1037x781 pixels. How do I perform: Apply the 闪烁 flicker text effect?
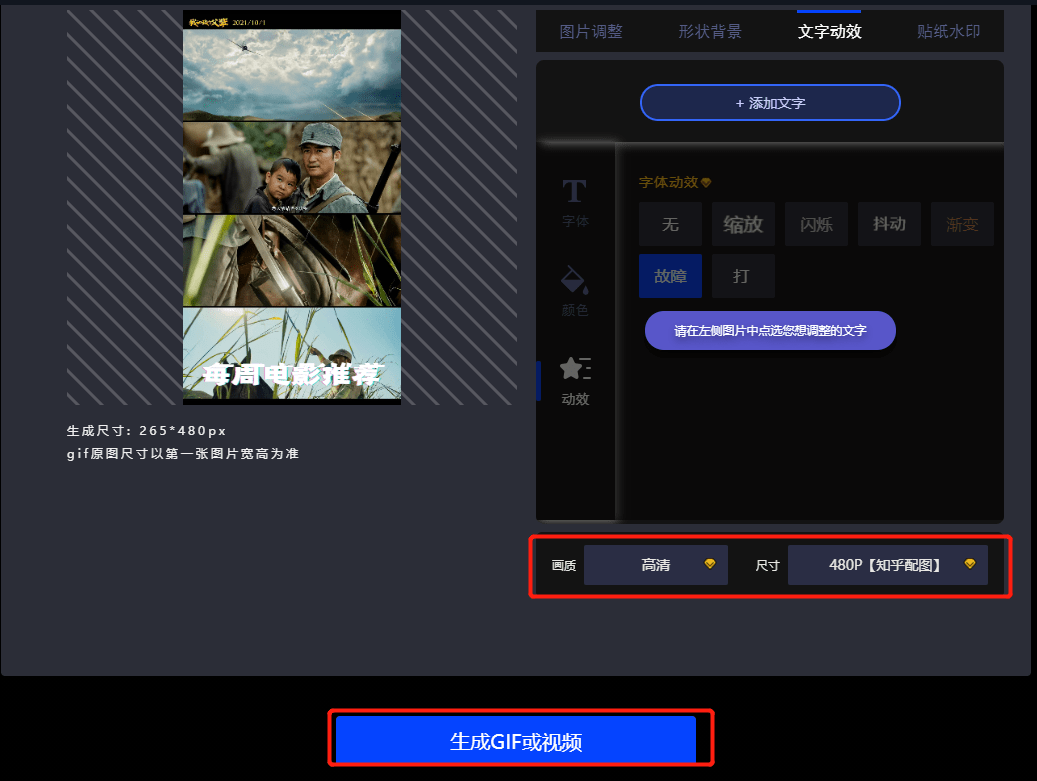[816, 224]
